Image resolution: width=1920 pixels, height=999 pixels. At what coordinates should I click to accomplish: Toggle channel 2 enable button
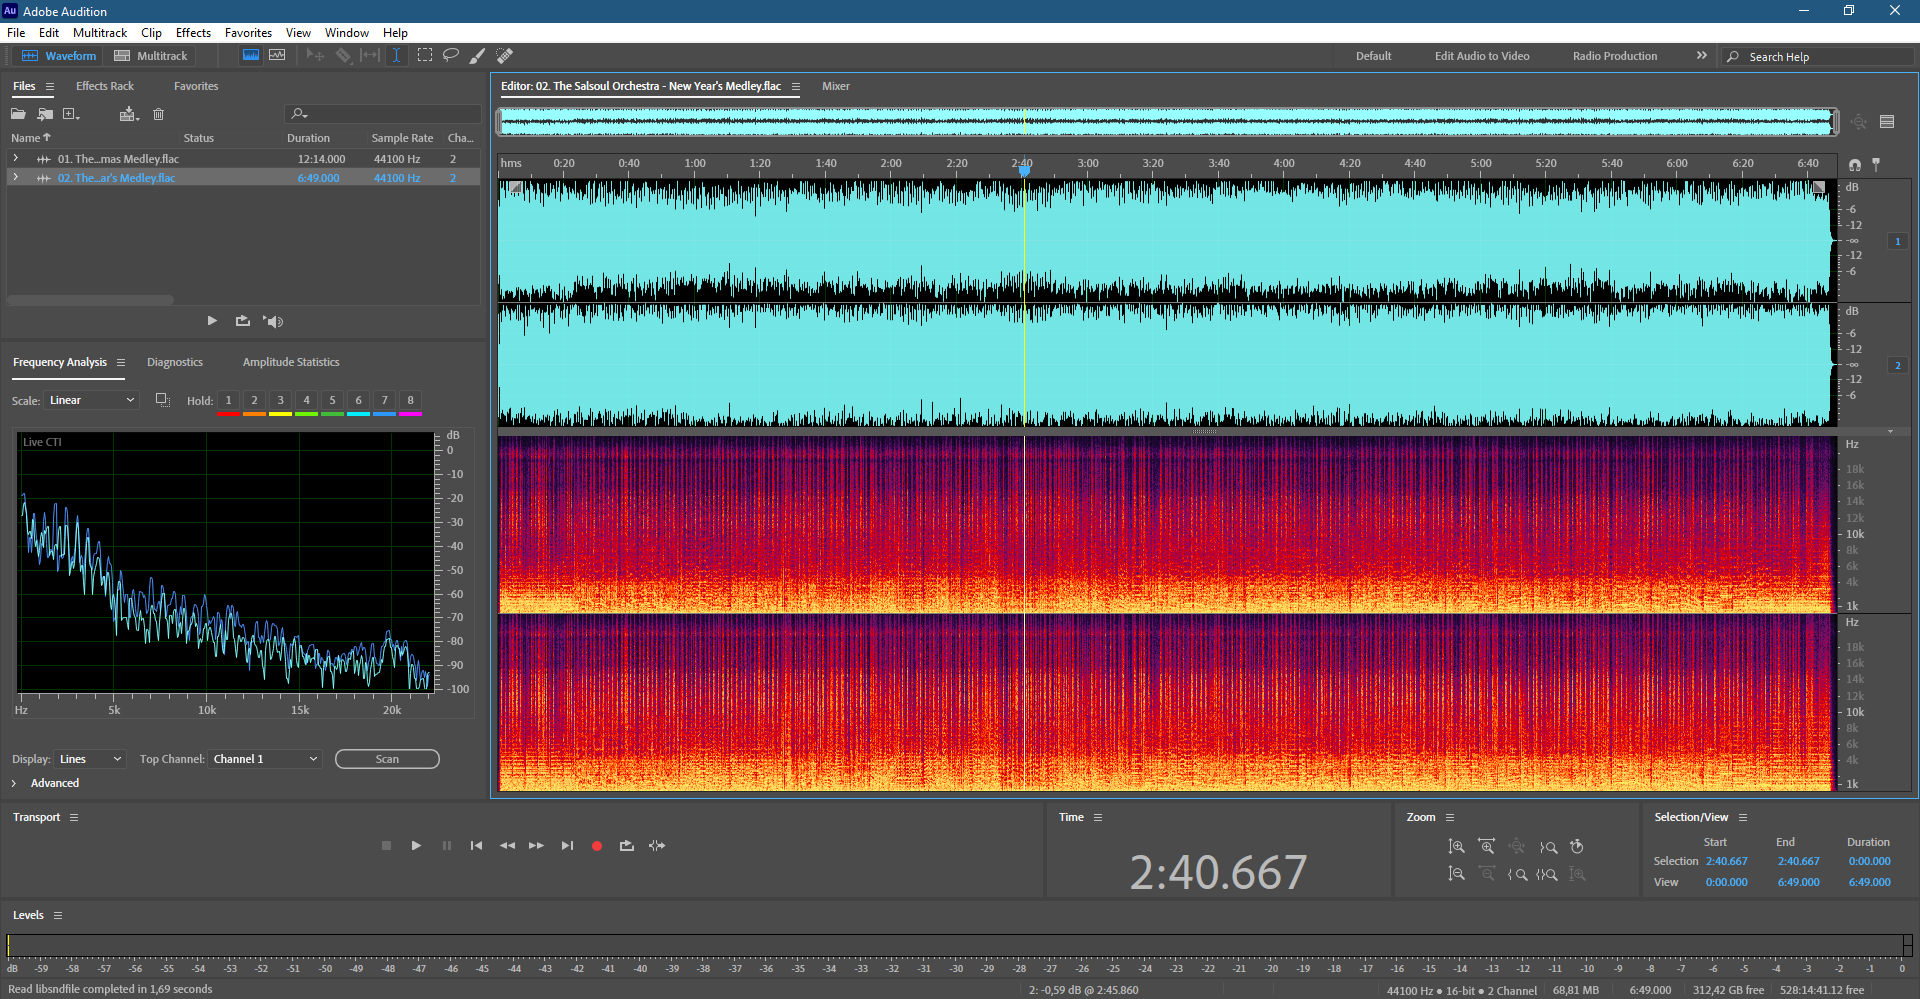[1897, 365]
